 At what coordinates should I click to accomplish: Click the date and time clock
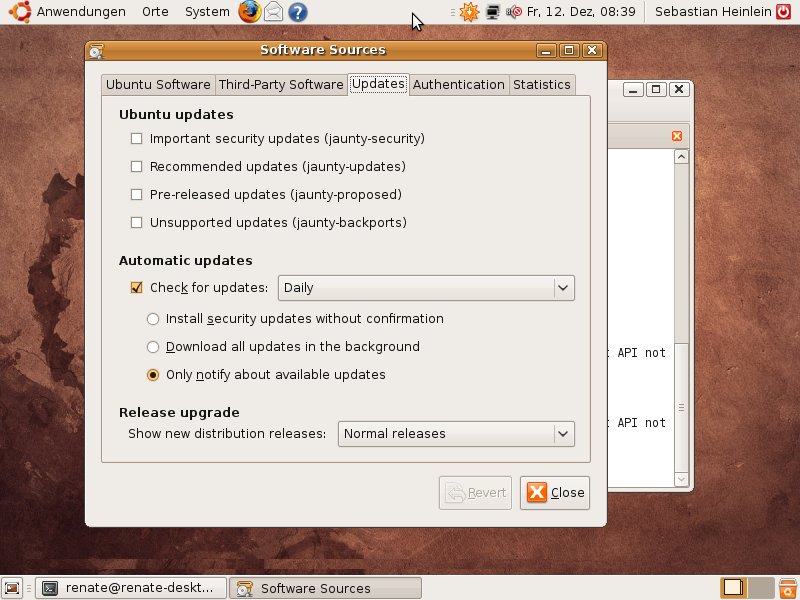581,12
